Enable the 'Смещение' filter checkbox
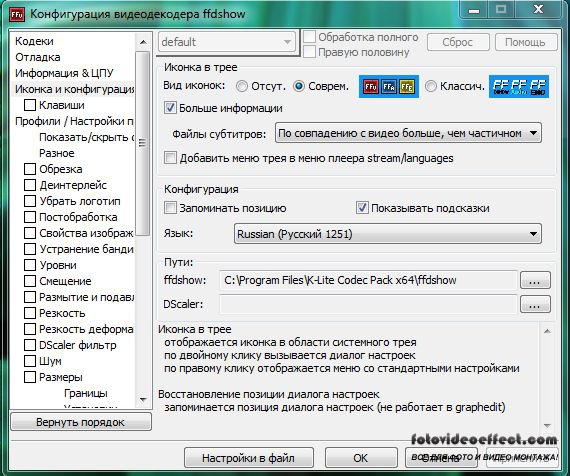 [30, 281]
